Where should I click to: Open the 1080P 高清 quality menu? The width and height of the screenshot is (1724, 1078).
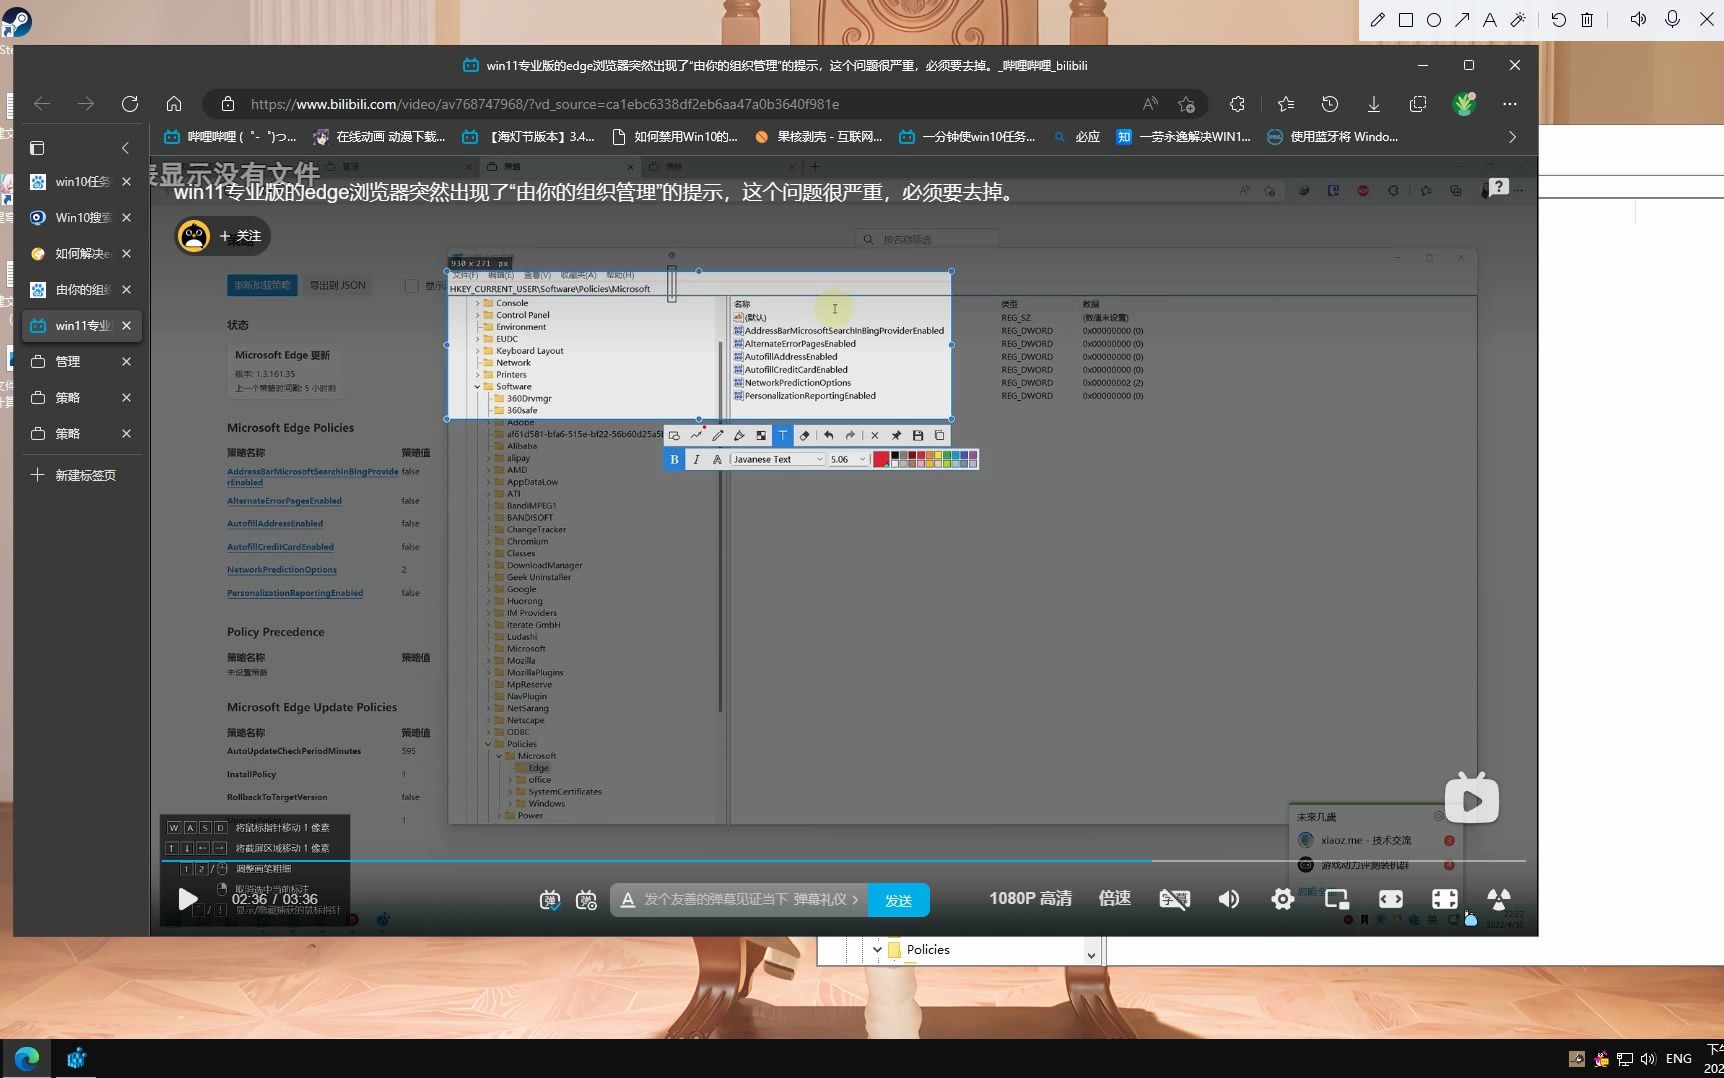pos(1030,899)
